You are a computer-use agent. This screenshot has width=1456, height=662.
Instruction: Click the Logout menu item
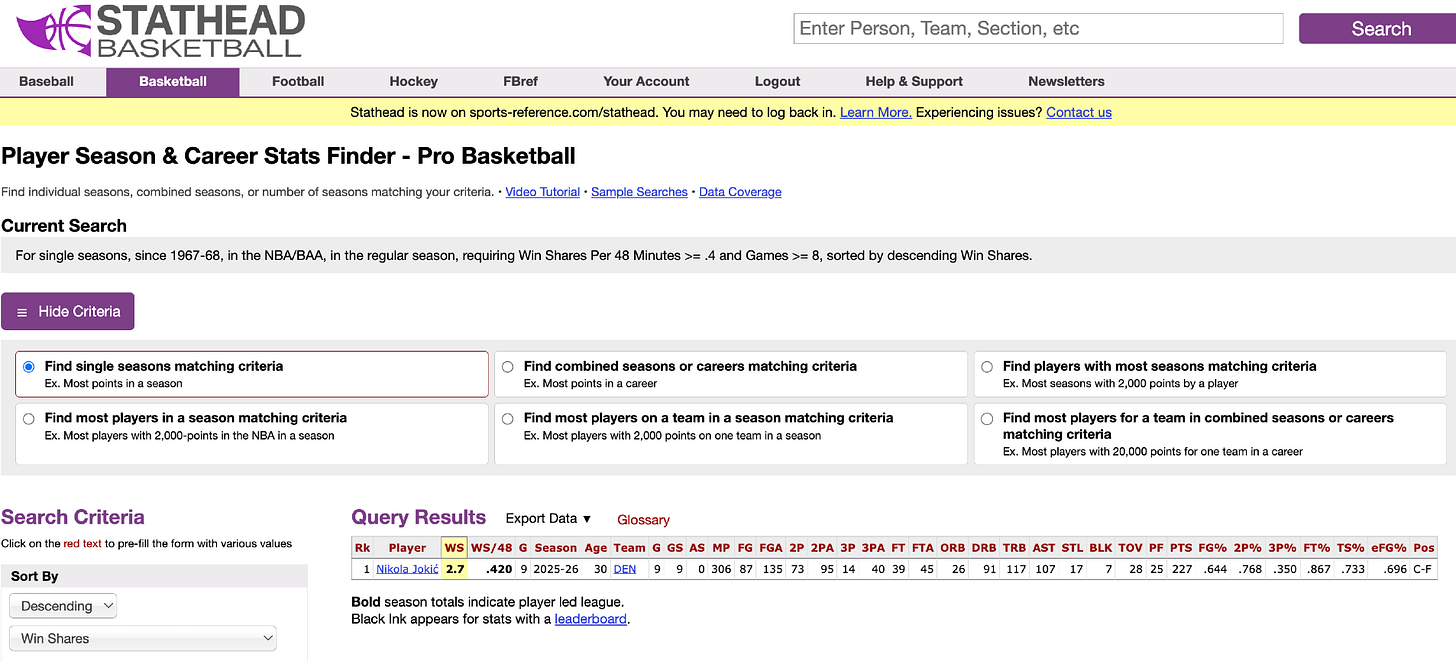tap(778, 82)
